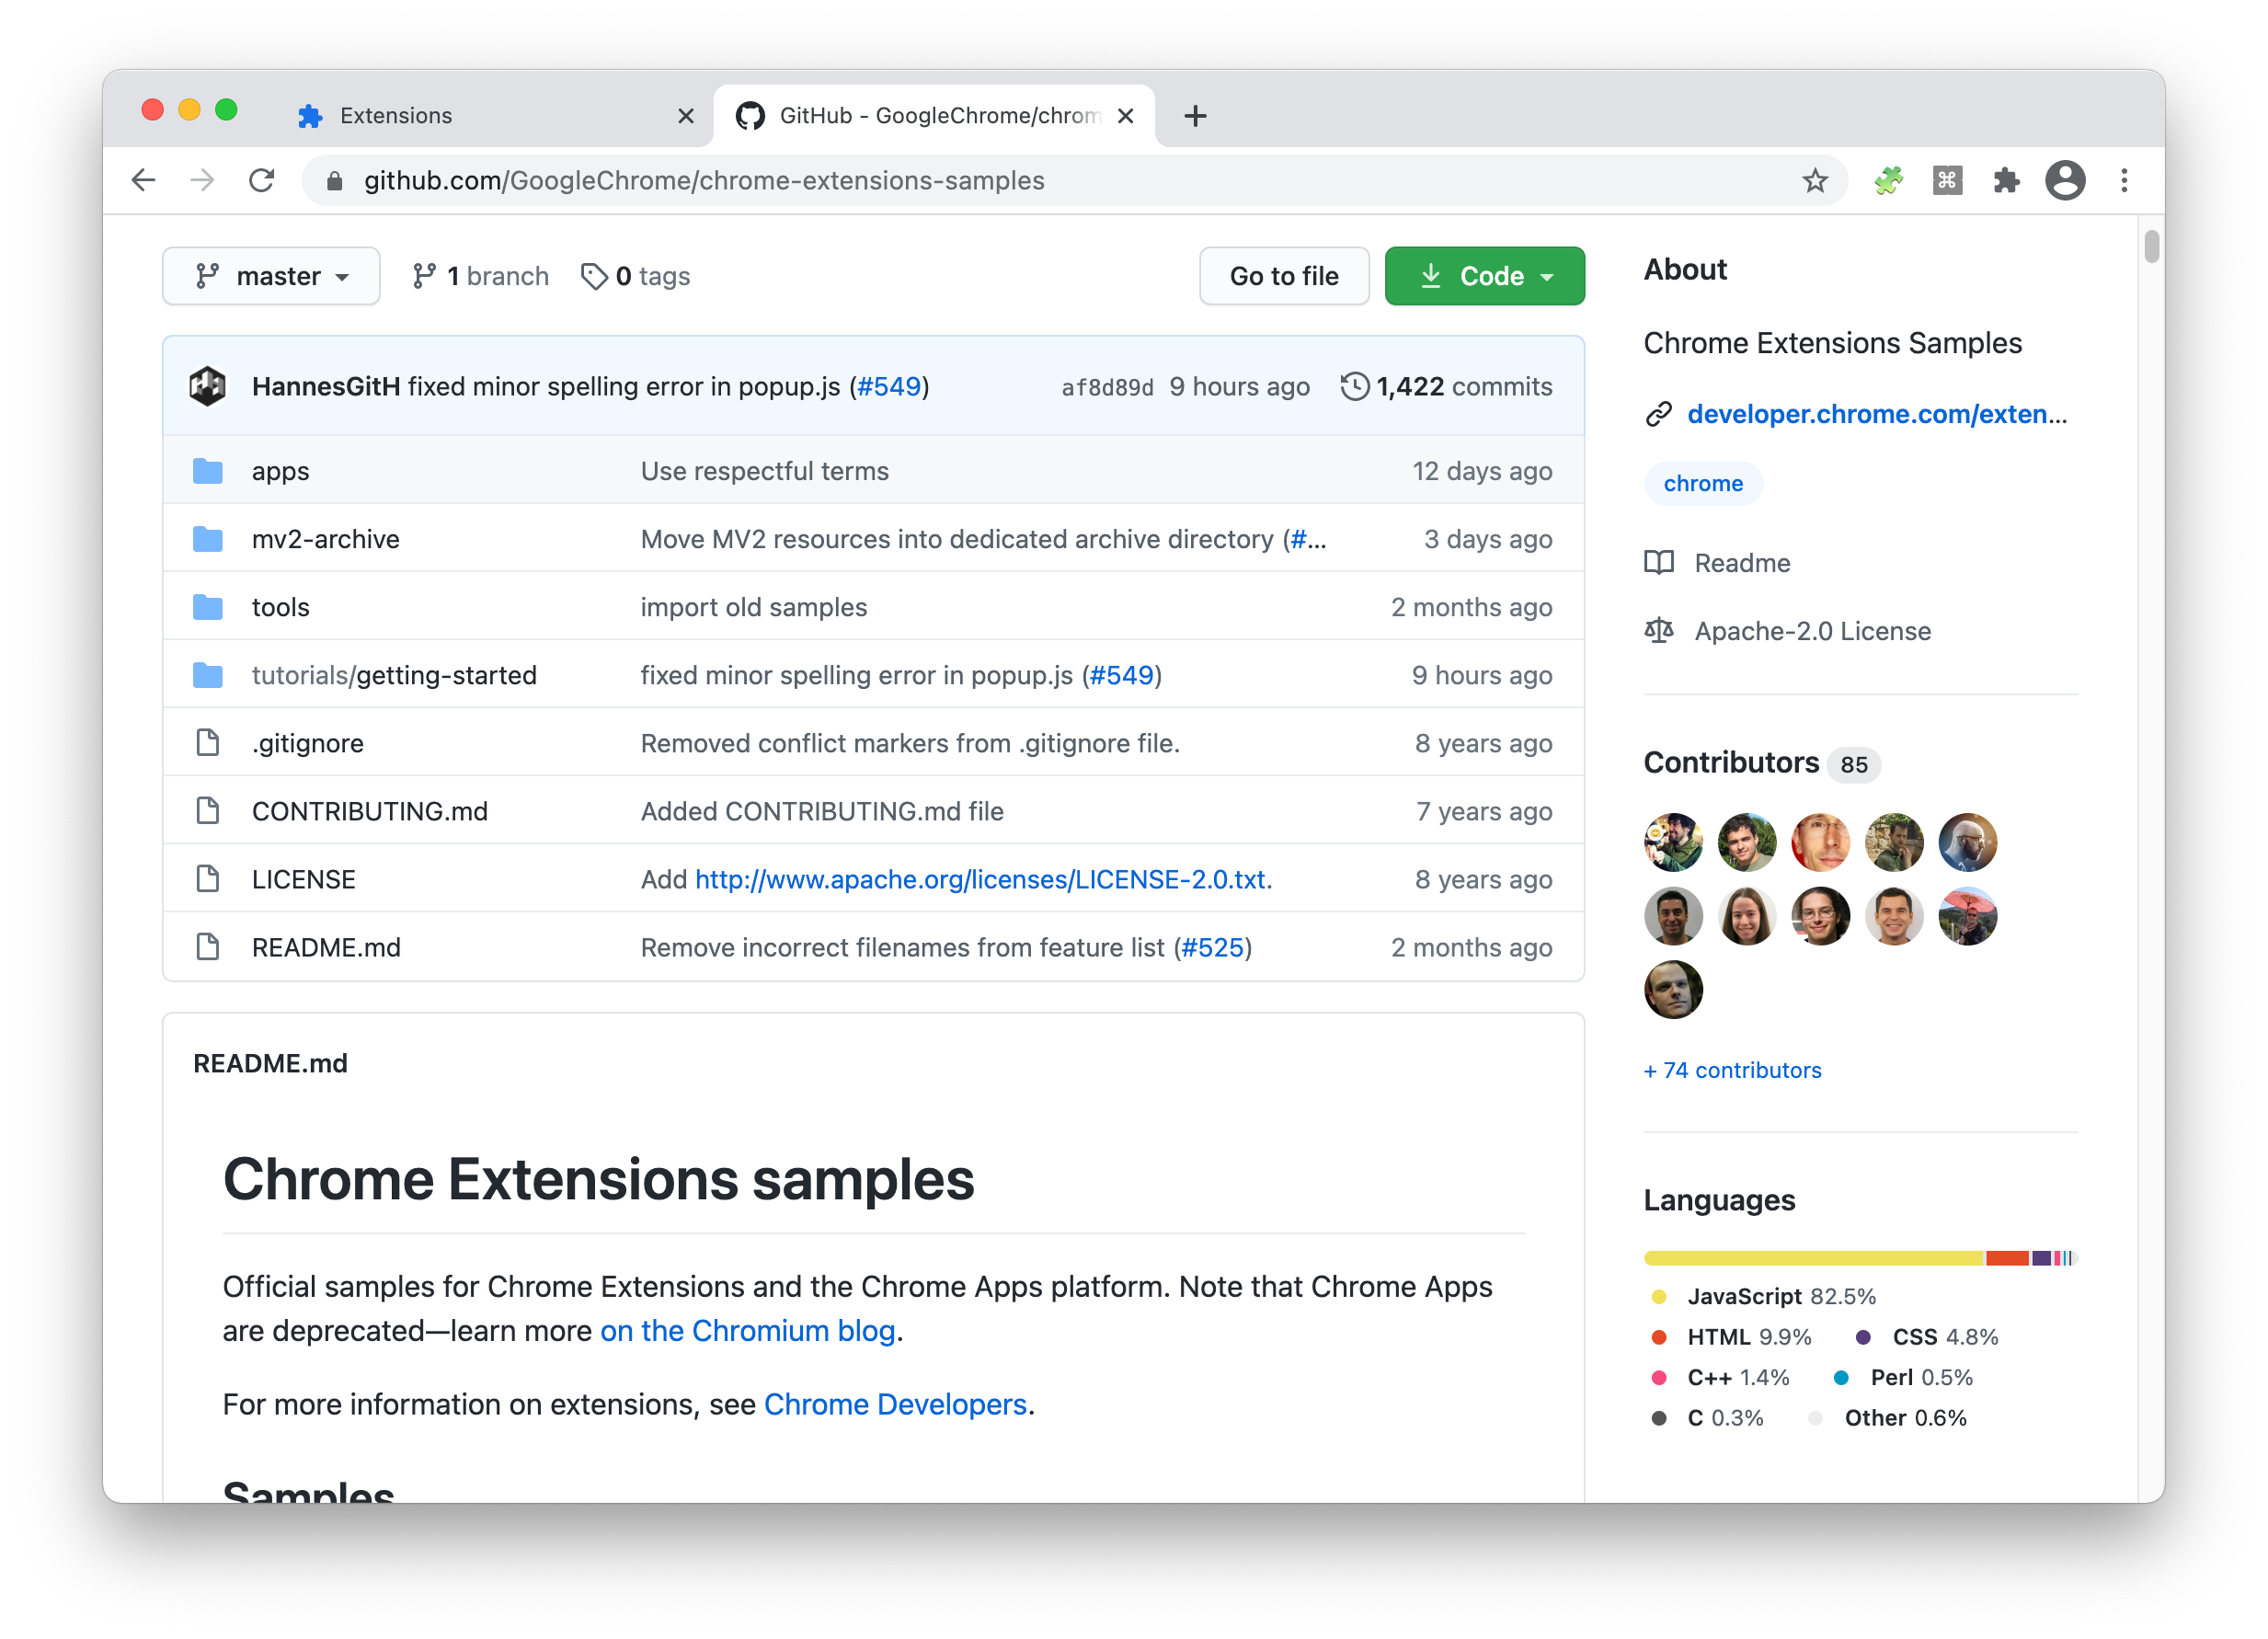Open the CONTRIBUTING.md file
The image size is (2268, 1639).
[370, 811]
